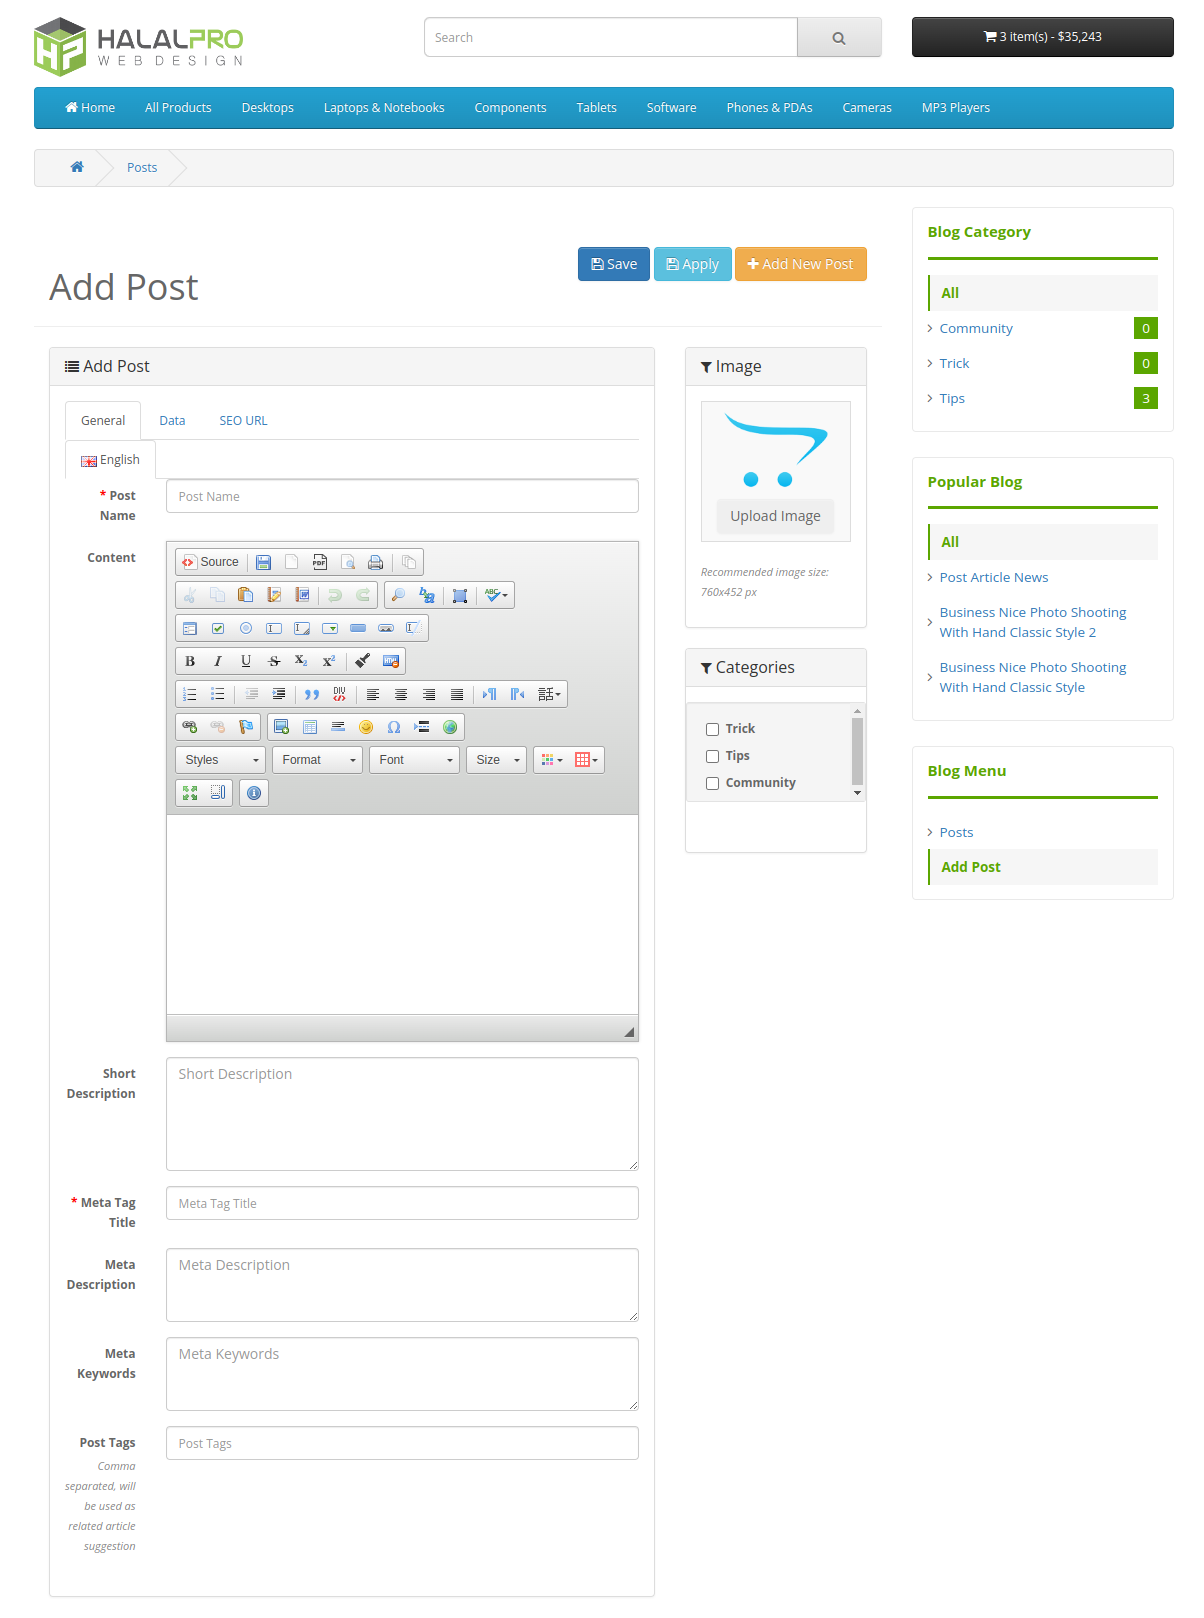The height and width of the screenshot is (1618, 1204).
Task: Insert a block quote in the editor
Action: click(x=312, y=694)
